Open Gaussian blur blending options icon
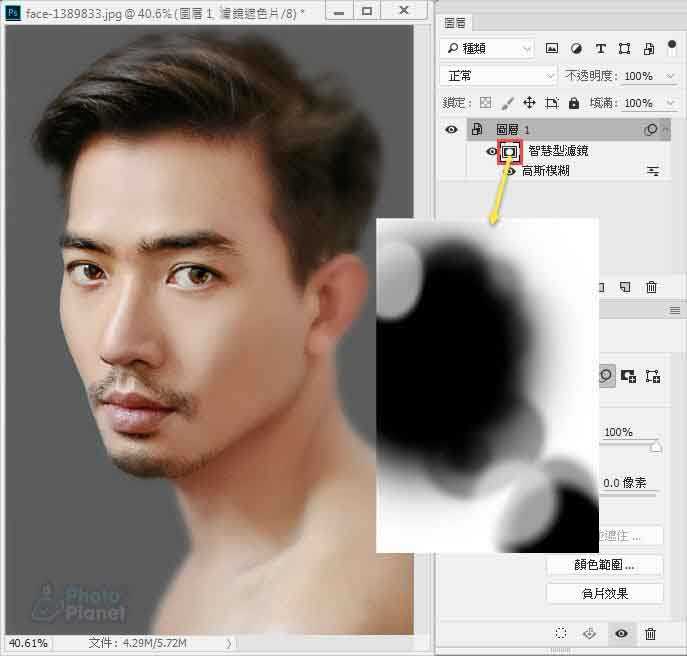This screenshot has height=656, width=687. [x=653, y=172]
